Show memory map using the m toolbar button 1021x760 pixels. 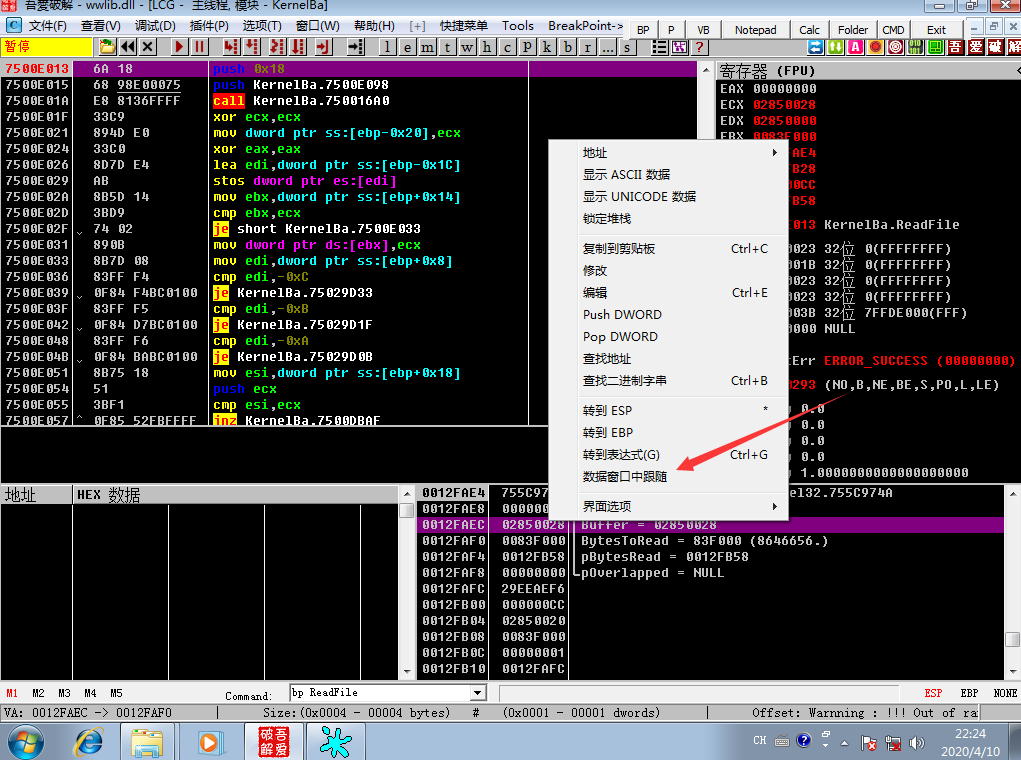point(427,47)
